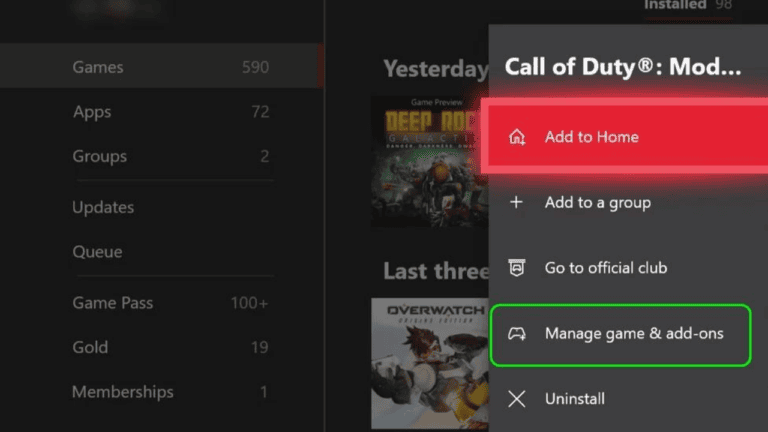Click the 590 count beside Games
The height and width of the screenshot is (432, 768).
[255, 67]
